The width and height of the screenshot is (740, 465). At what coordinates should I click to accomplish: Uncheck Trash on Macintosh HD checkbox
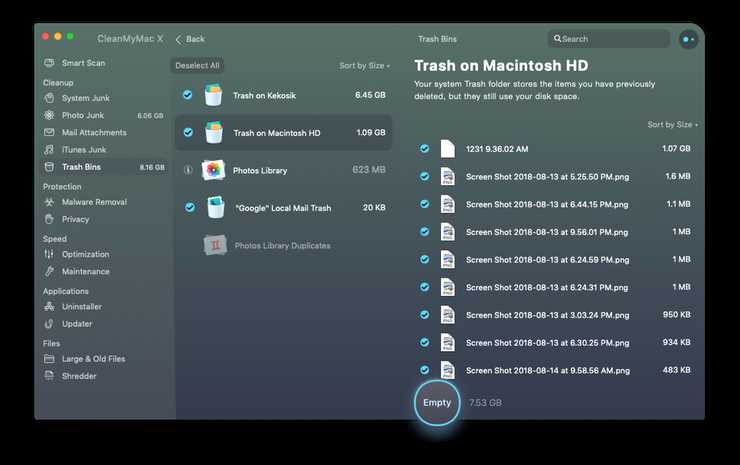(x=188, y=133)
